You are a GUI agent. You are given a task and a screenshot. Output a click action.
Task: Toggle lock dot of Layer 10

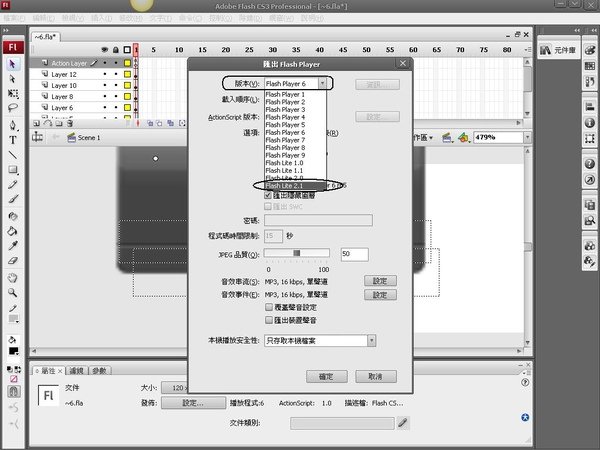coord(116,85)
